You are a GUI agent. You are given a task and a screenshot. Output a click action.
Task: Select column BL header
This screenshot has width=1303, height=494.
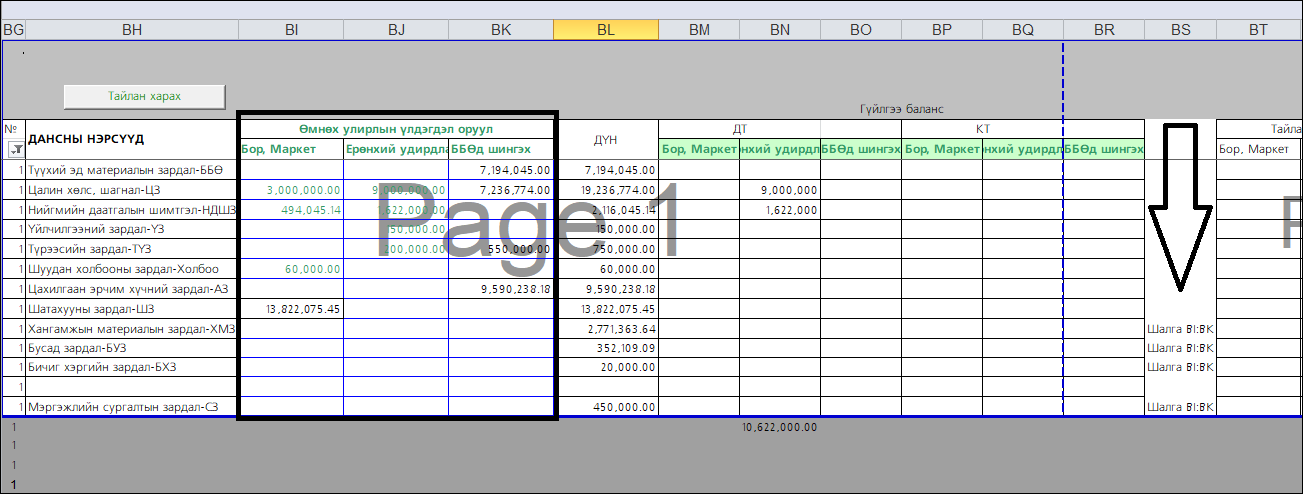point(605,30)
